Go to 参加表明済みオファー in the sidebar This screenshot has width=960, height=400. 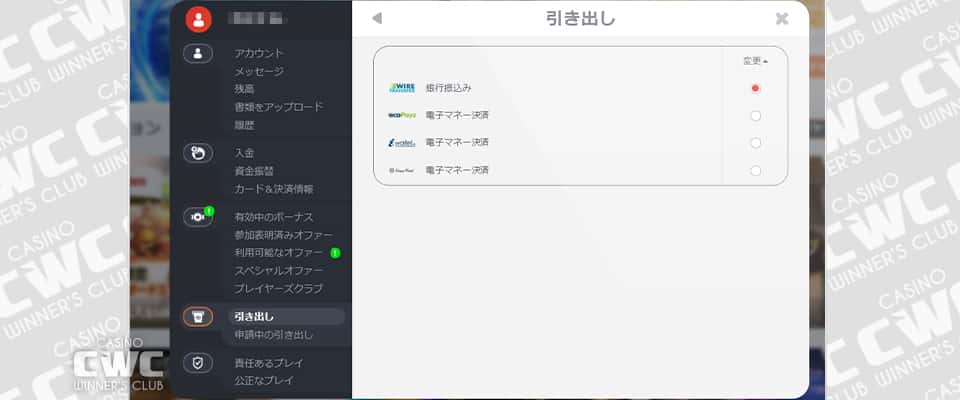pyautogui.click(x=283, y=235)
